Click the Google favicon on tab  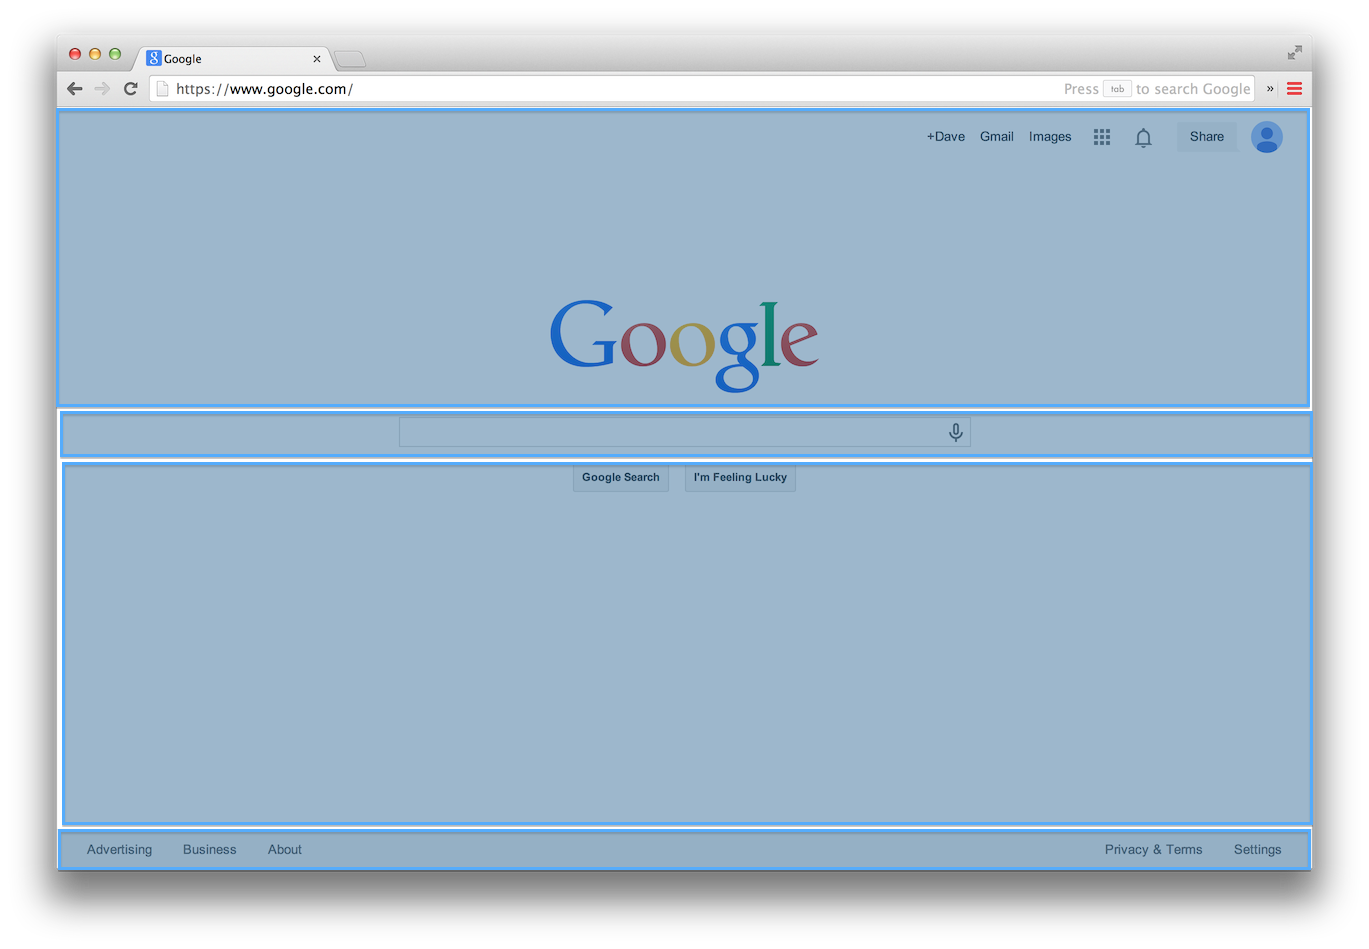(x=154, y=58)
